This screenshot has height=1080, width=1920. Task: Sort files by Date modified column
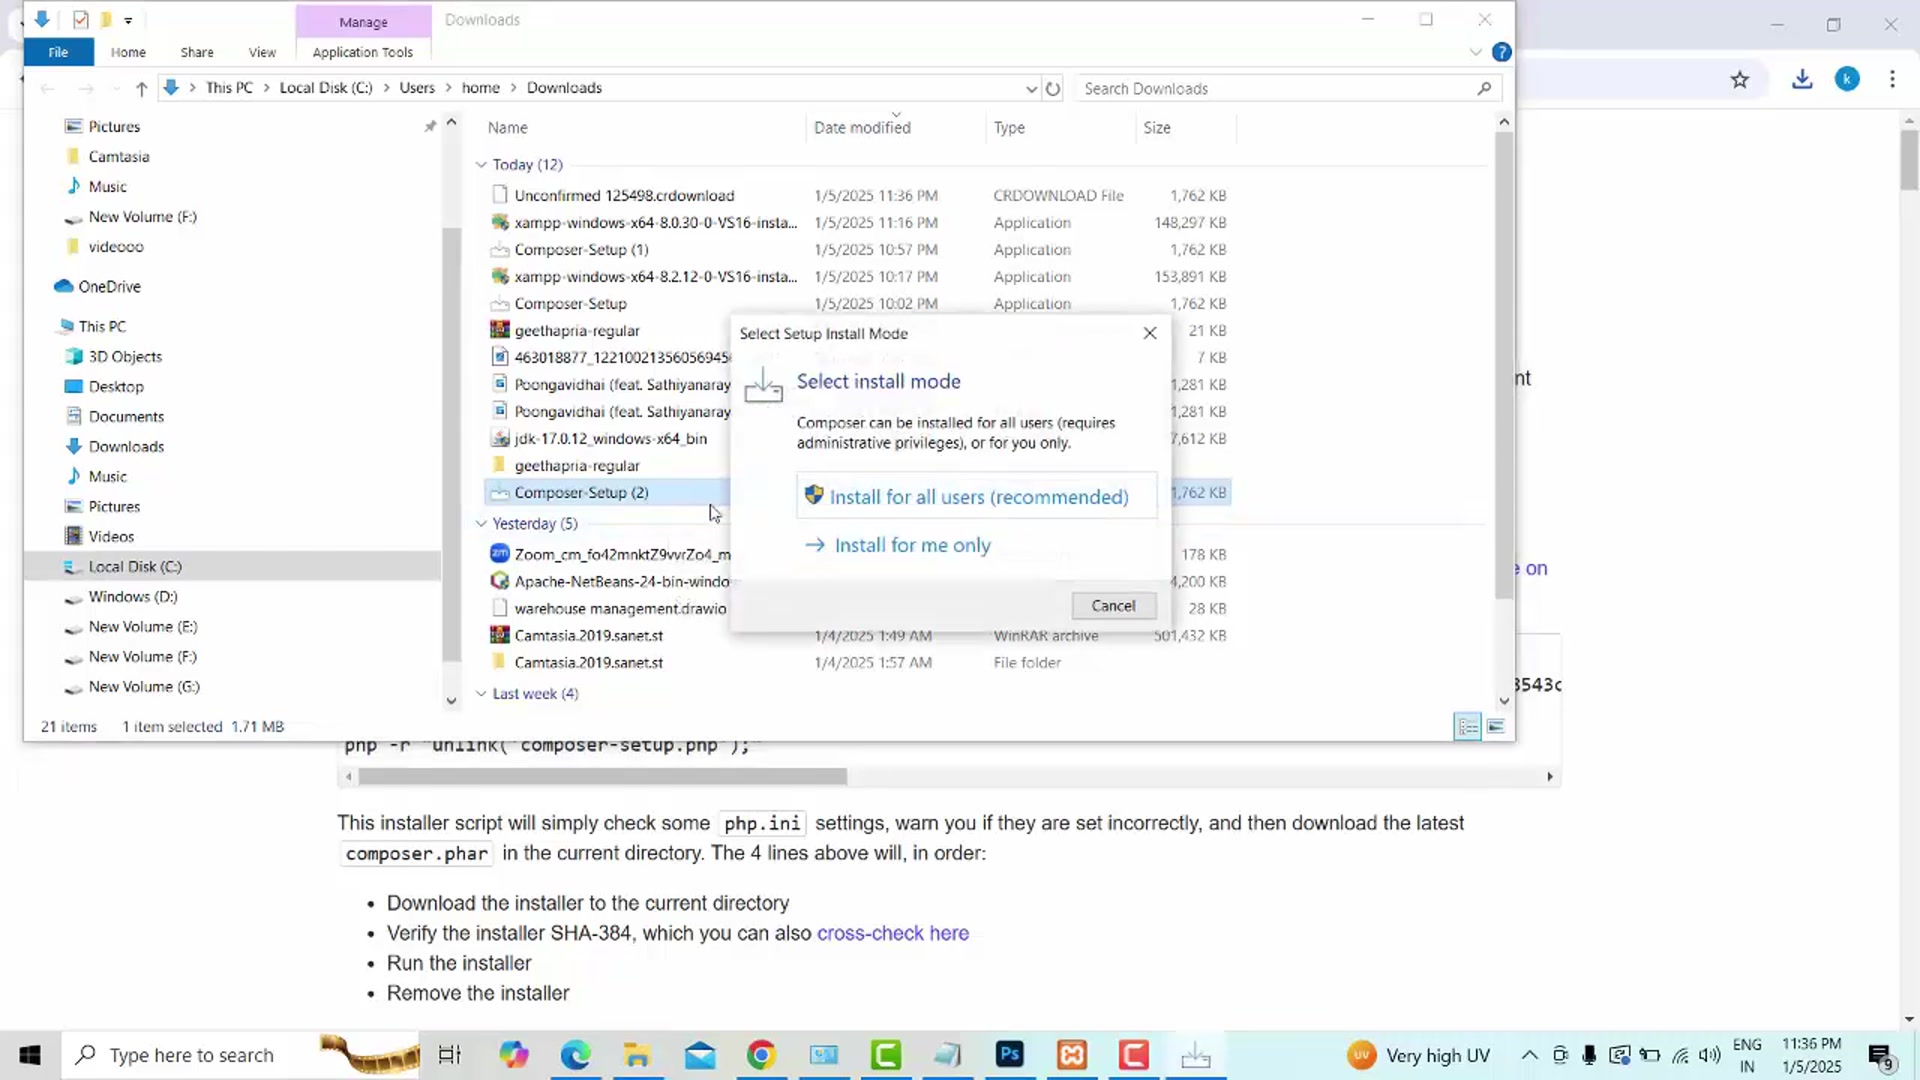pos(862,127)
